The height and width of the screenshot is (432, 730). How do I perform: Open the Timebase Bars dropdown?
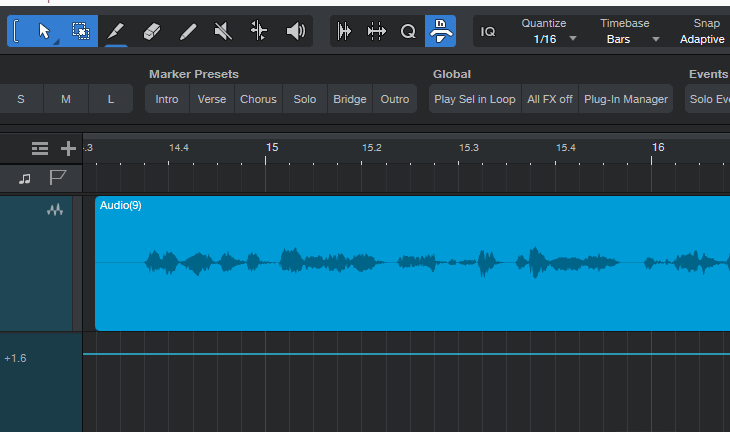coord(631,39)
